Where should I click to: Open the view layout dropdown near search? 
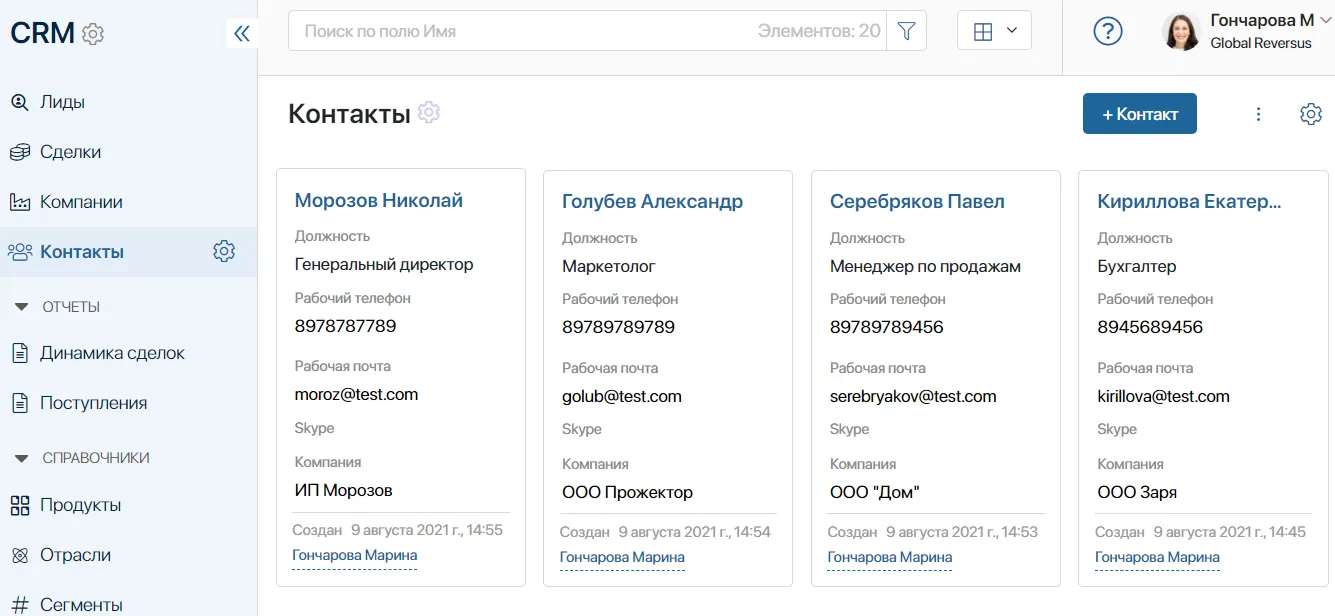(993, 30)
